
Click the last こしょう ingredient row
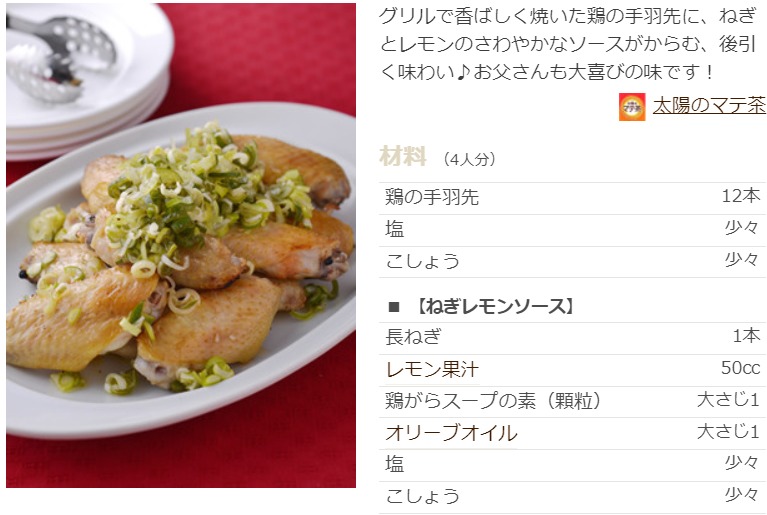pos(572,497)
